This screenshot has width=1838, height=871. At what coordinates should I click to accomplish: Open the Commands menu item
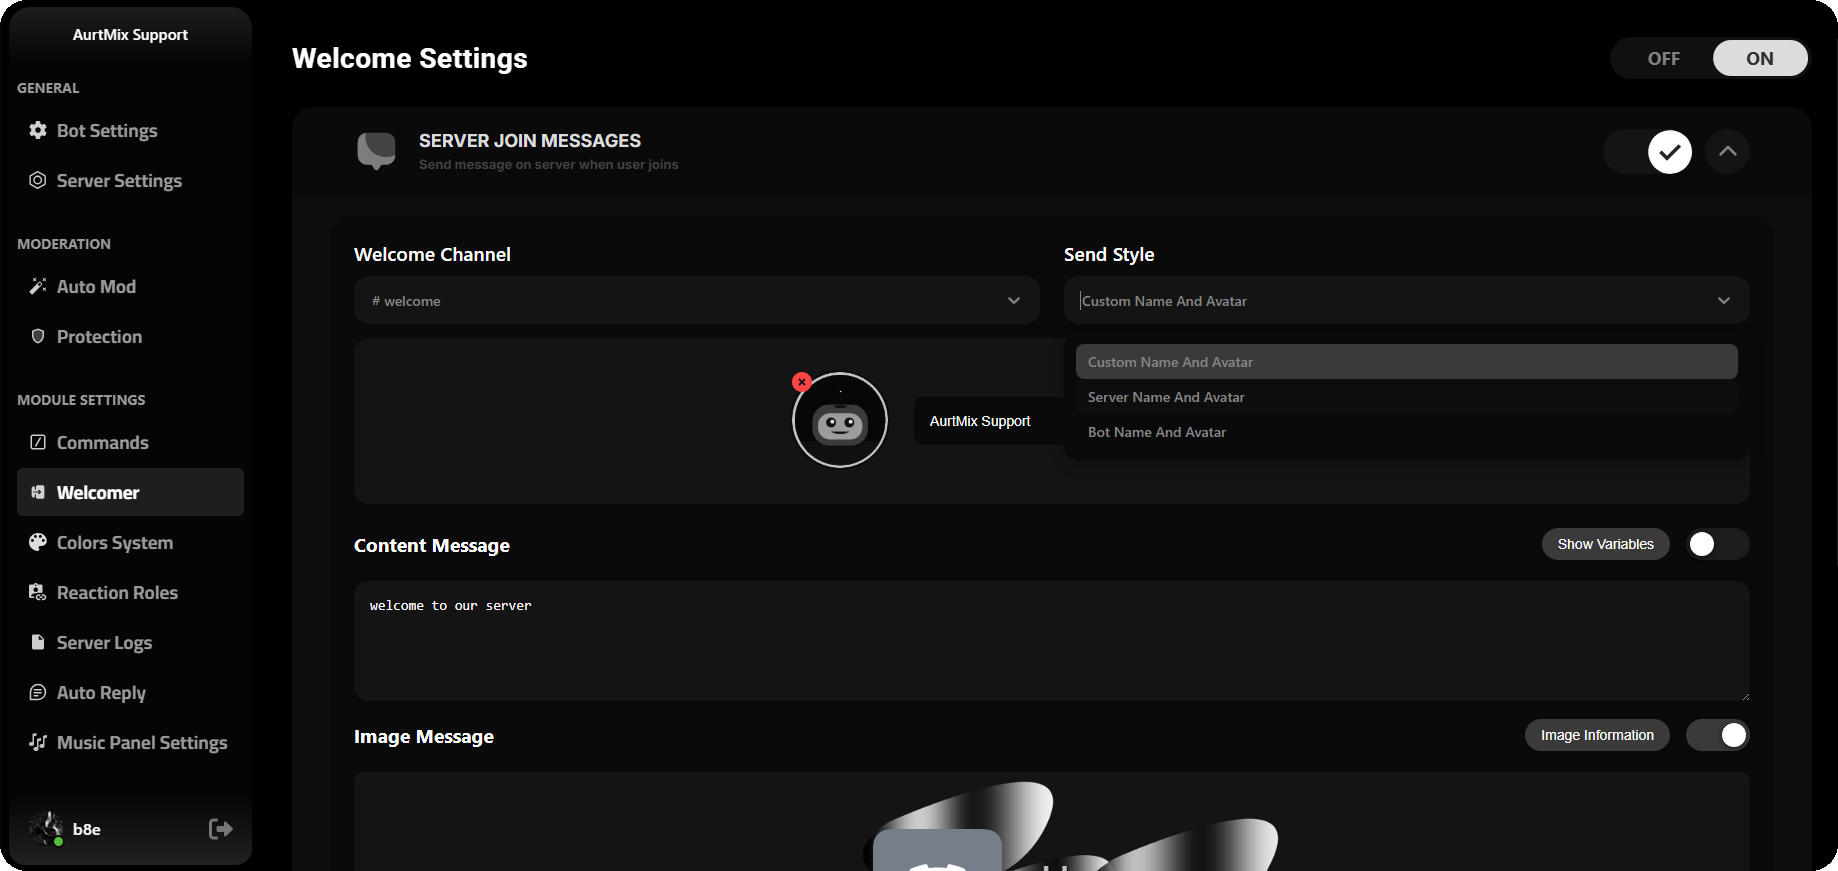click(x=102, y=442)
